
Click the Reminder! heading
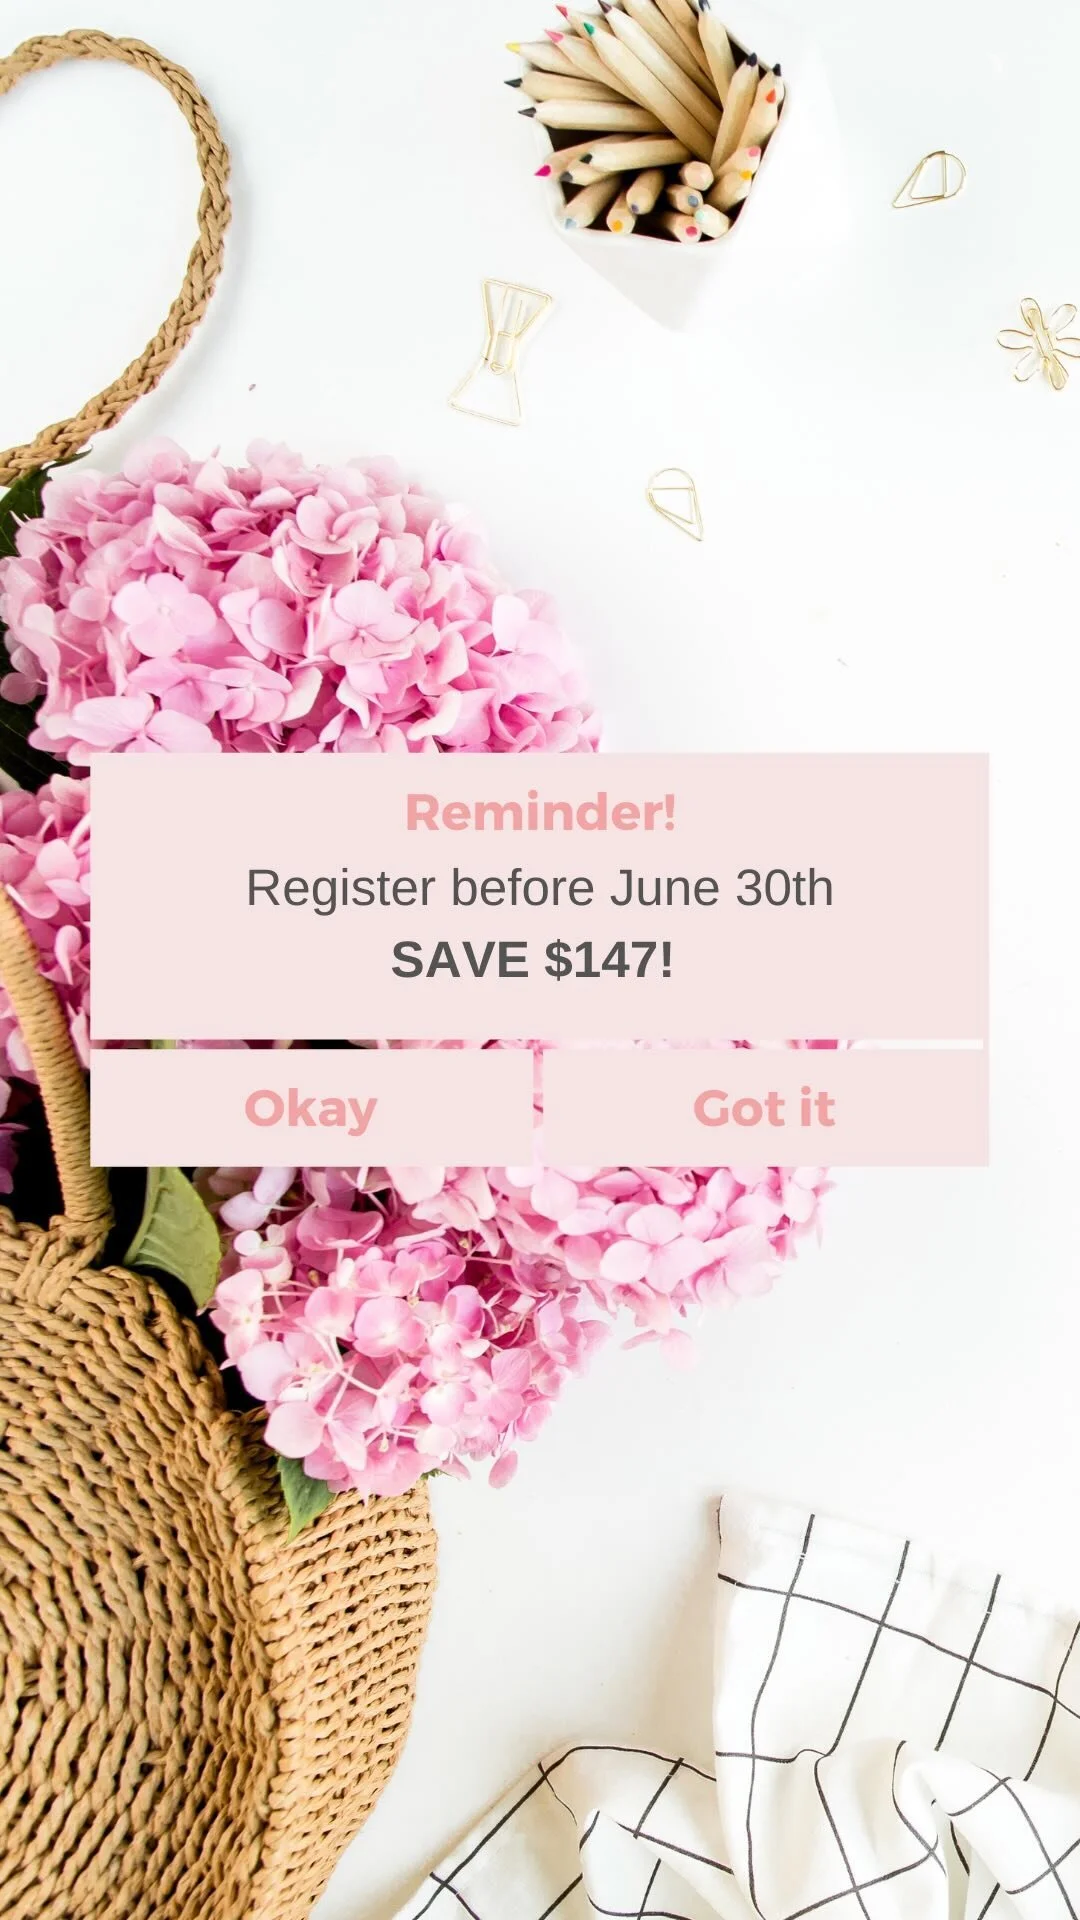[540, 811]
